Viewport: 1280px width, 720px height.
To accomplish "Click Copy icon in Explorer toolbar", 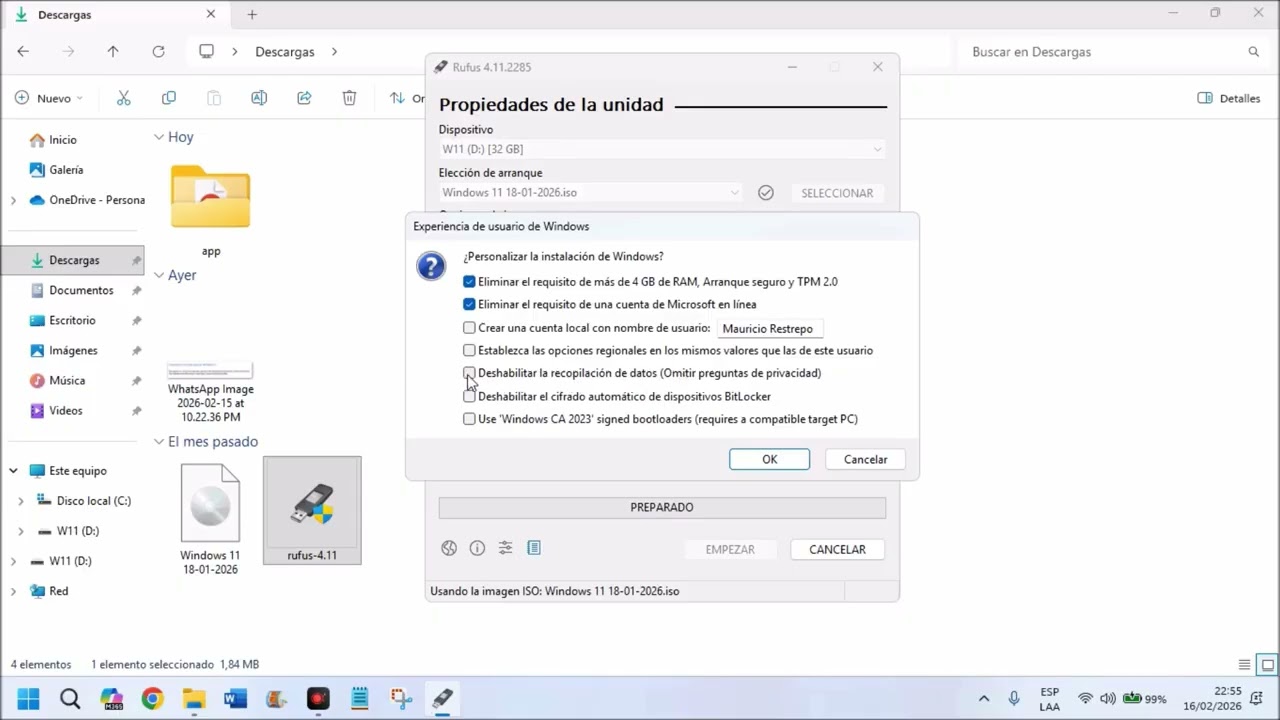I will coord(169,98).
